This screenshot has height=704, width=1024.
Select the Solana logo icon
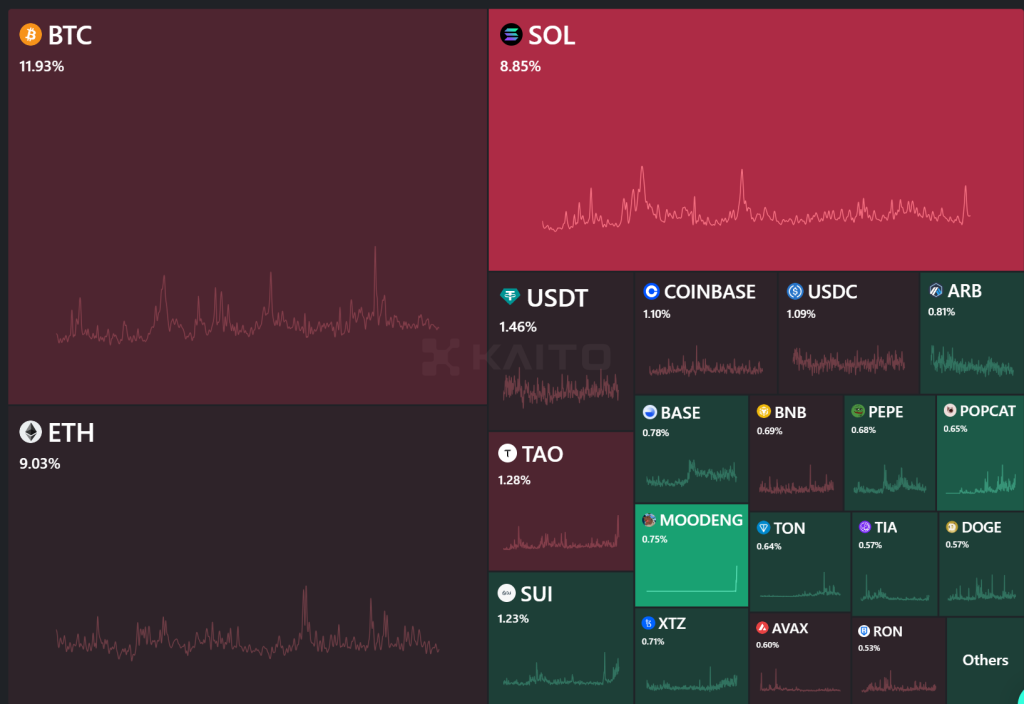pyautogui.click(x=511, y=36)
